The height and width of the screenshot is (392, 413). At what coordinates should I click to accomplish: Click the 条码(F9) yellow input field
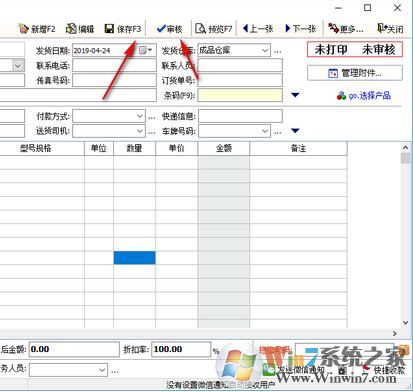[x=240, y=95]
